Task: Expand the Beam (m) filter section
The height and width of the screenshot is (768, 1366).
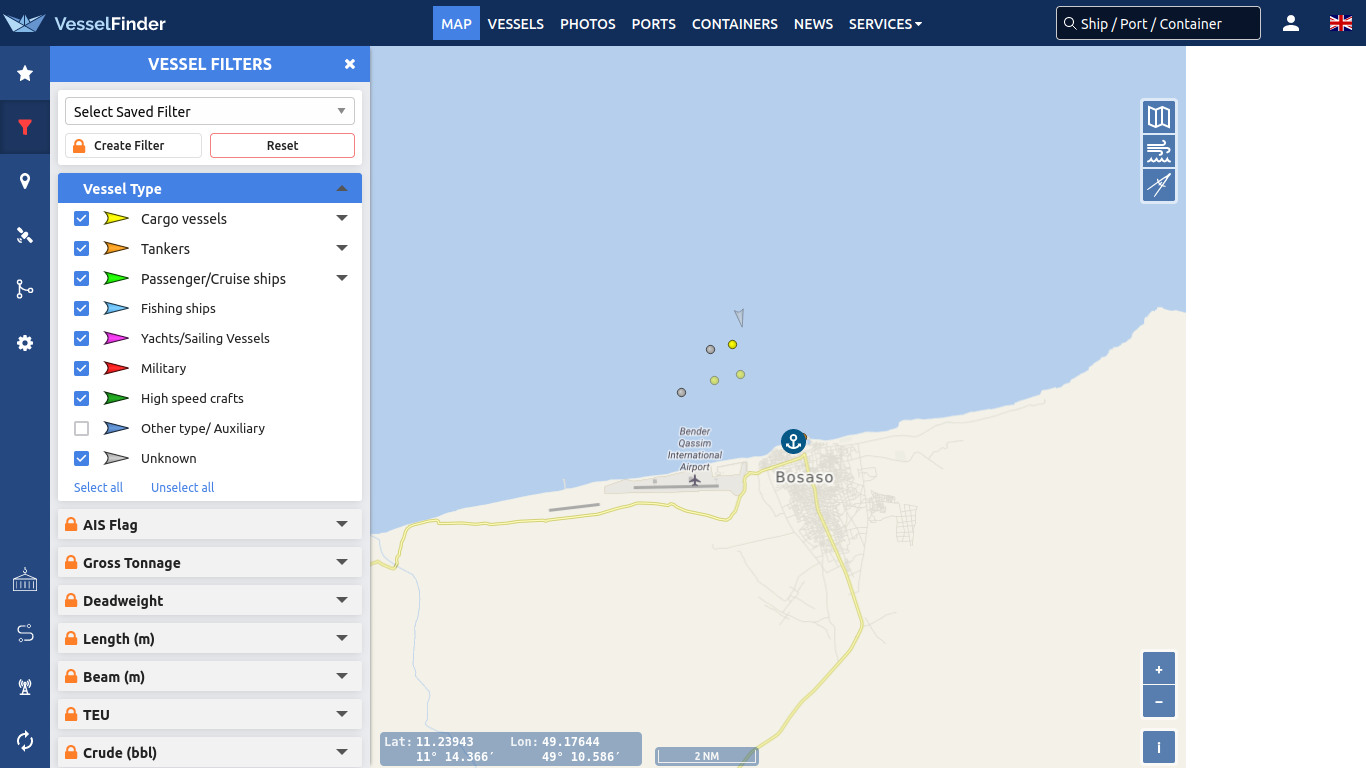Action: (x=210, y=676)
